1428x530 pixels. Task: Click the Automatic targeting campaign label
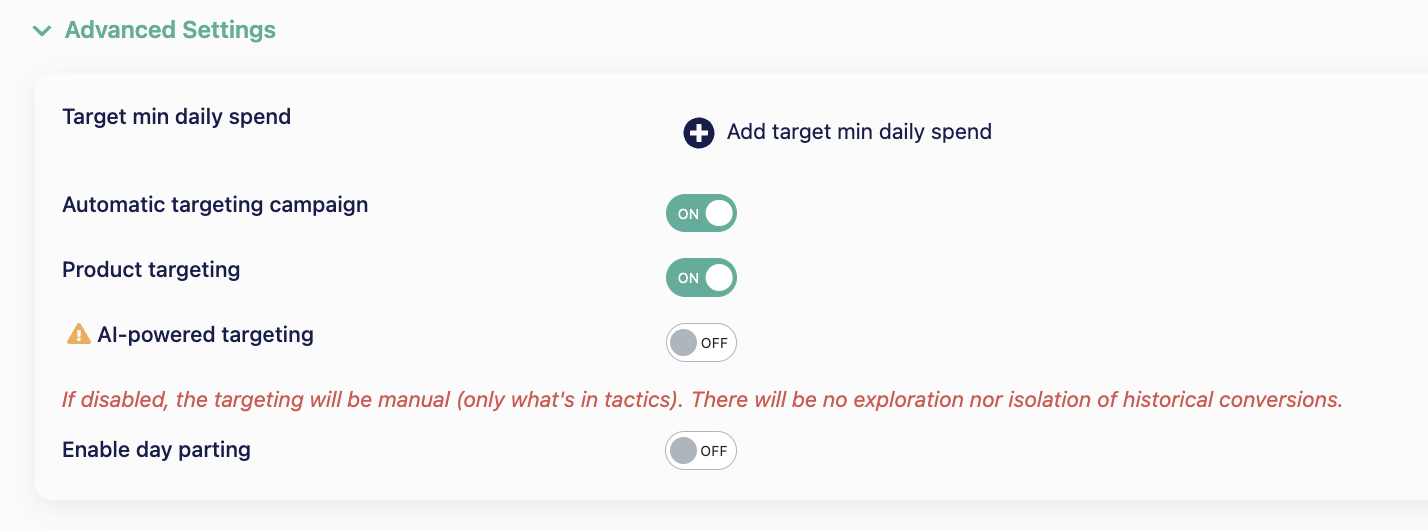[x=215, y=205]
